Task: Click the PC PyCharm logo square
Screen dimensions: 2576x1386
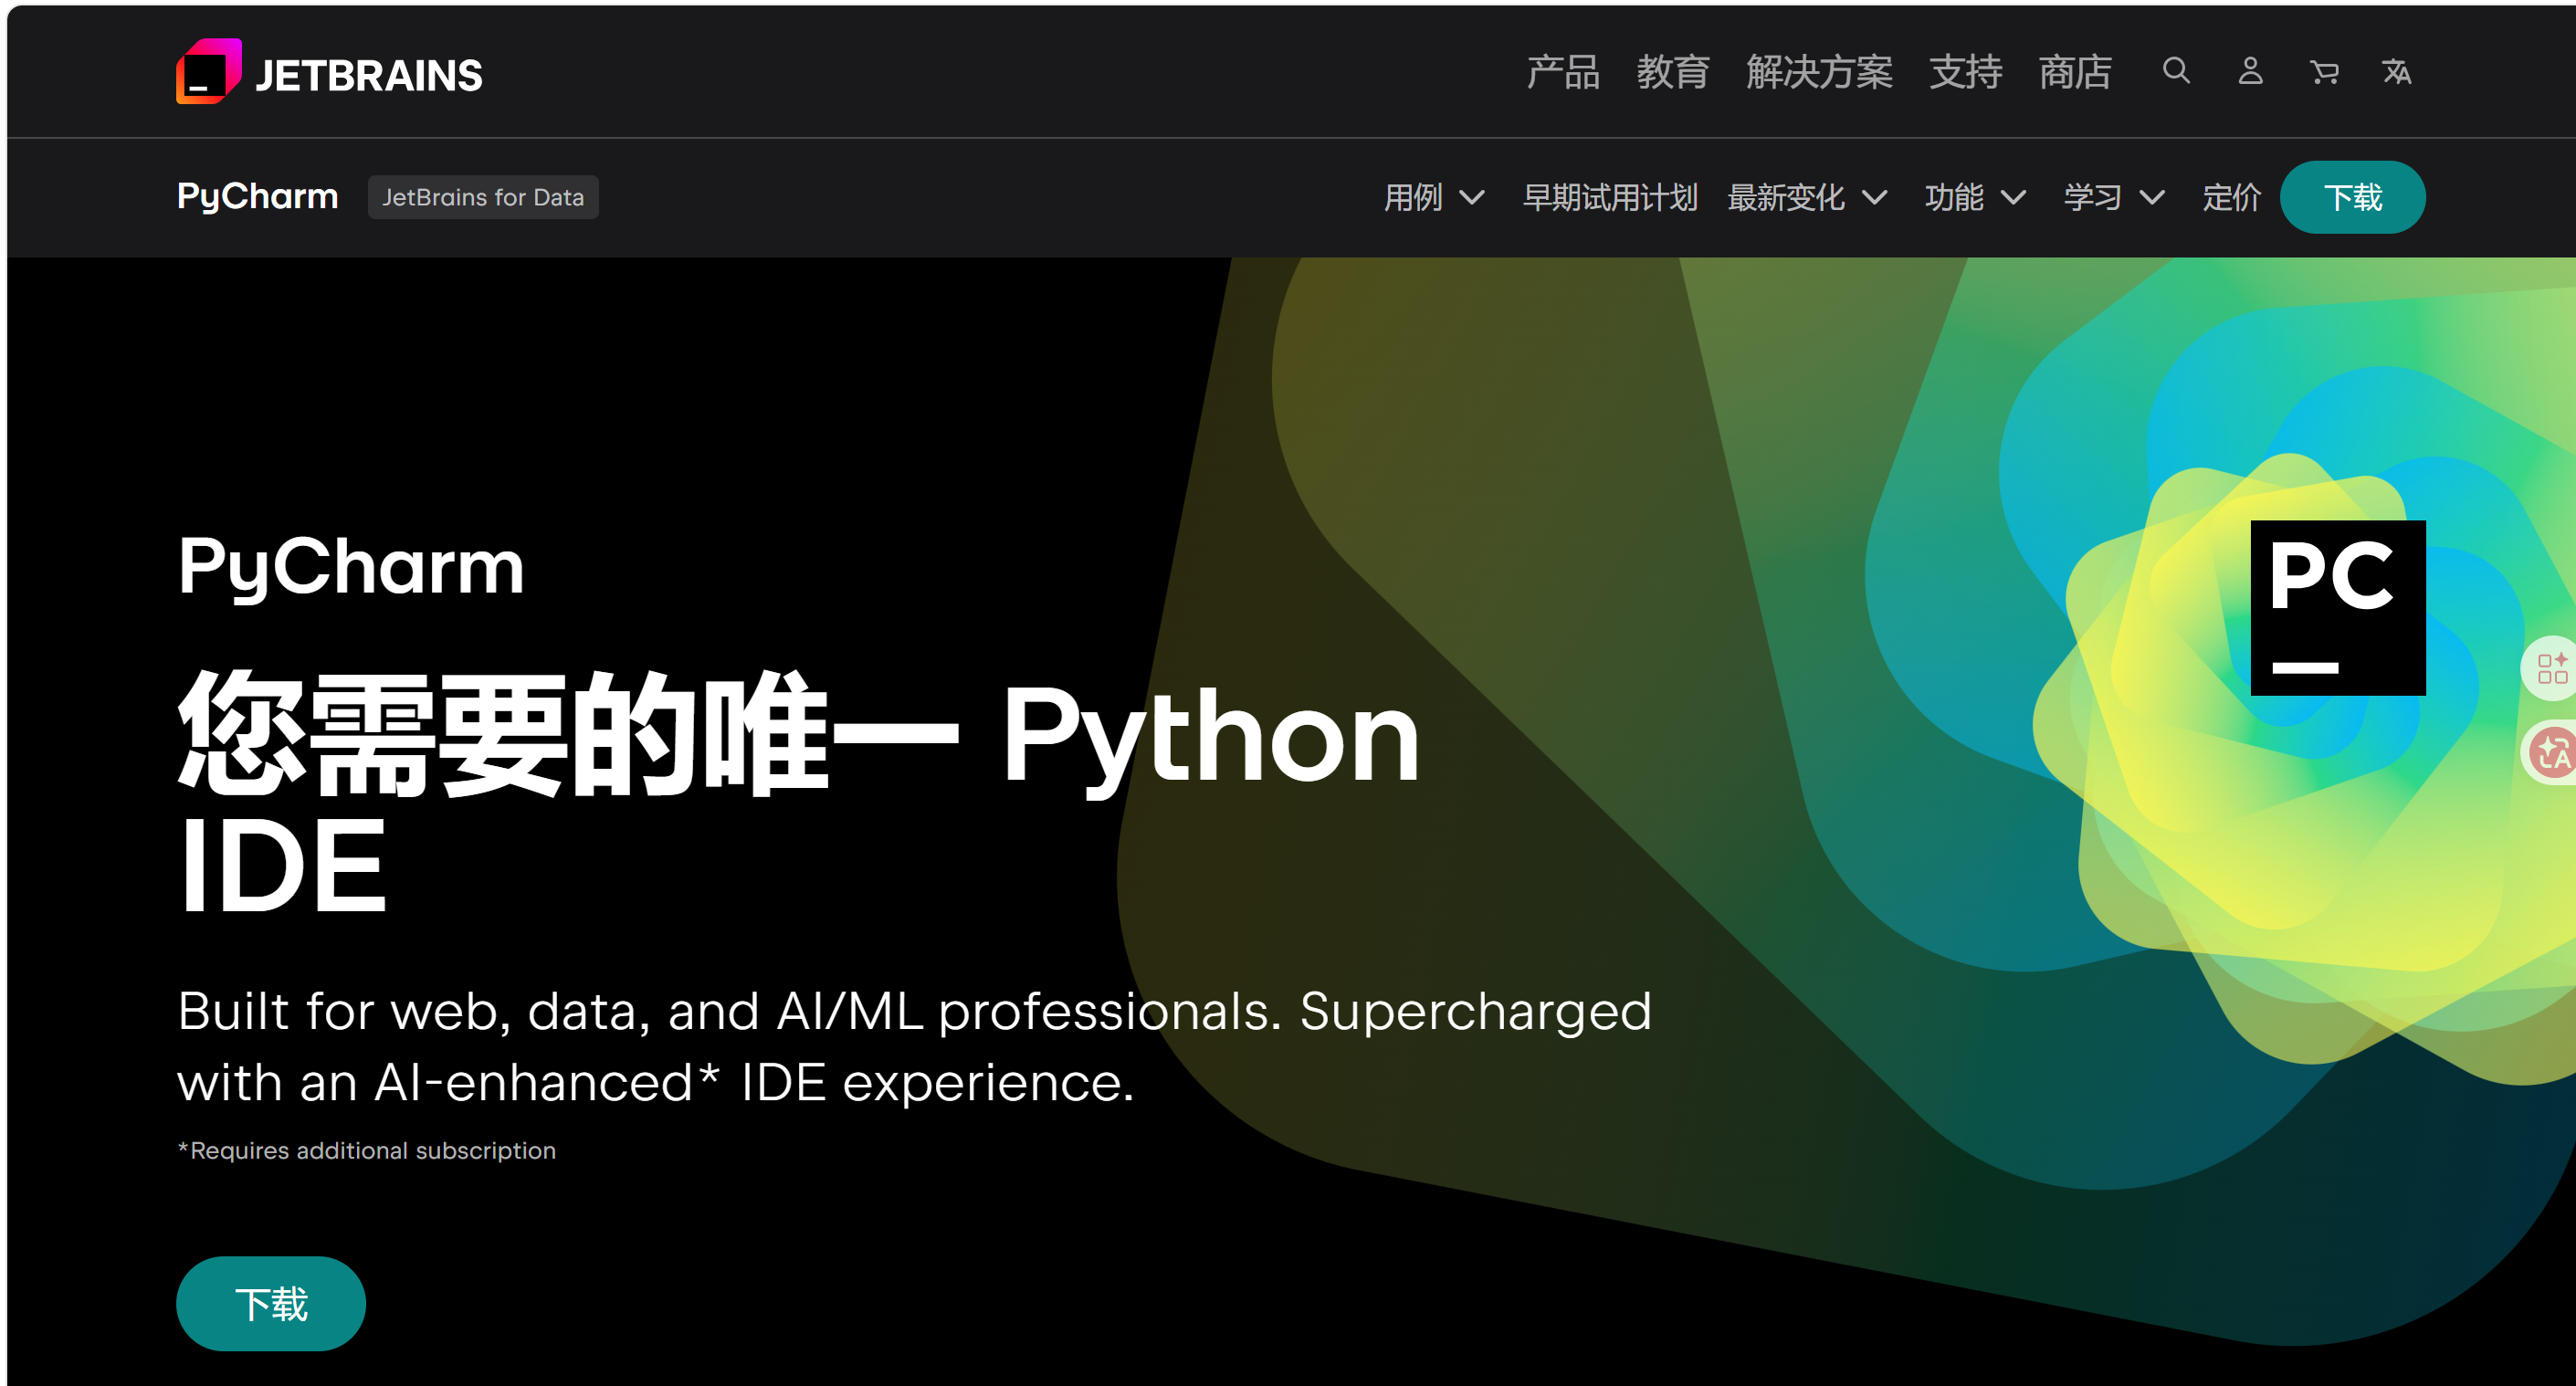Action: click(2337, 607)
